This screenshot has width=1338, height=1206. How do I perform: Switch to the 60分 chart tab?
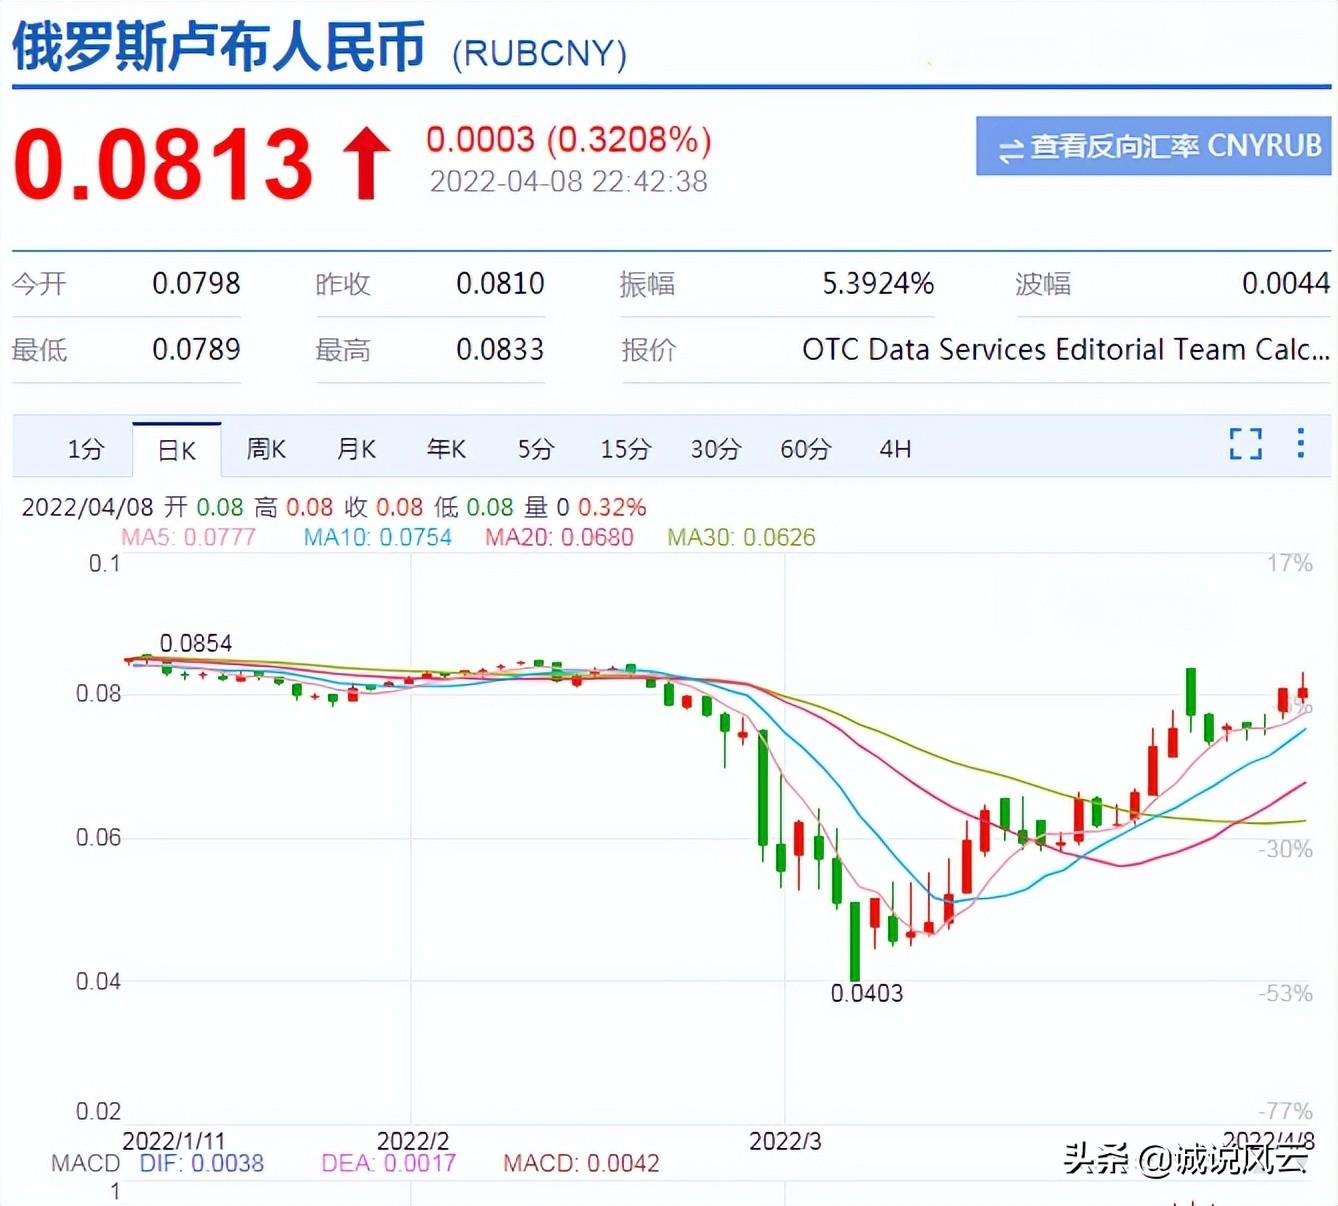tap(806, 449)
